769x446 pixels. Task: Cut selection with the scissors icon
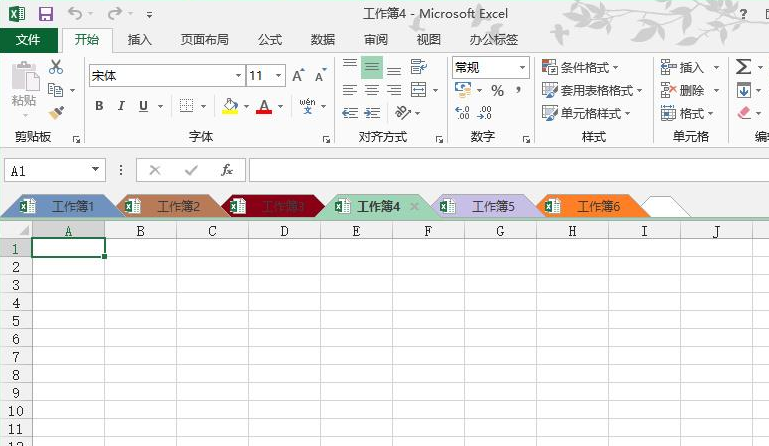click(56, 67)
